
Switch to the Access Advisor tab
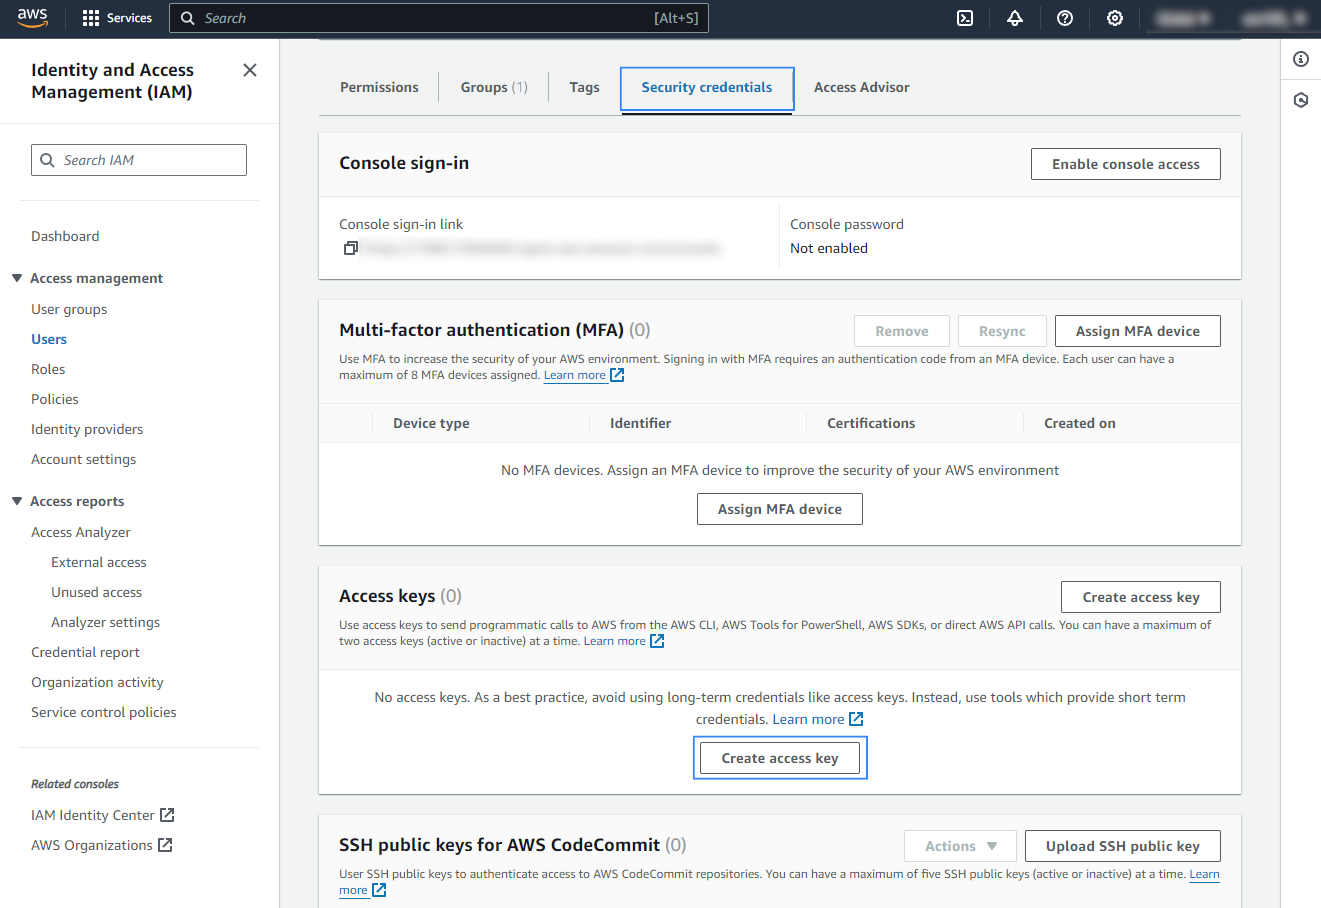point(861,87)
